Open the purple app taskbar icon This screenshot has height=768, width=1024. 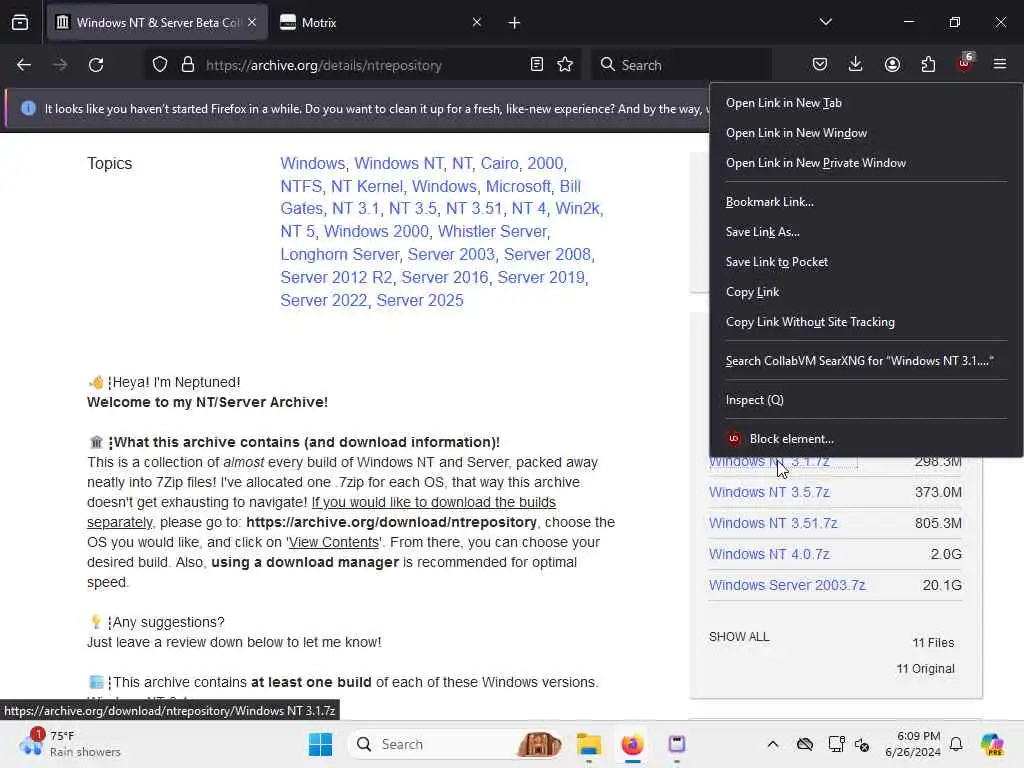[677, 744]
